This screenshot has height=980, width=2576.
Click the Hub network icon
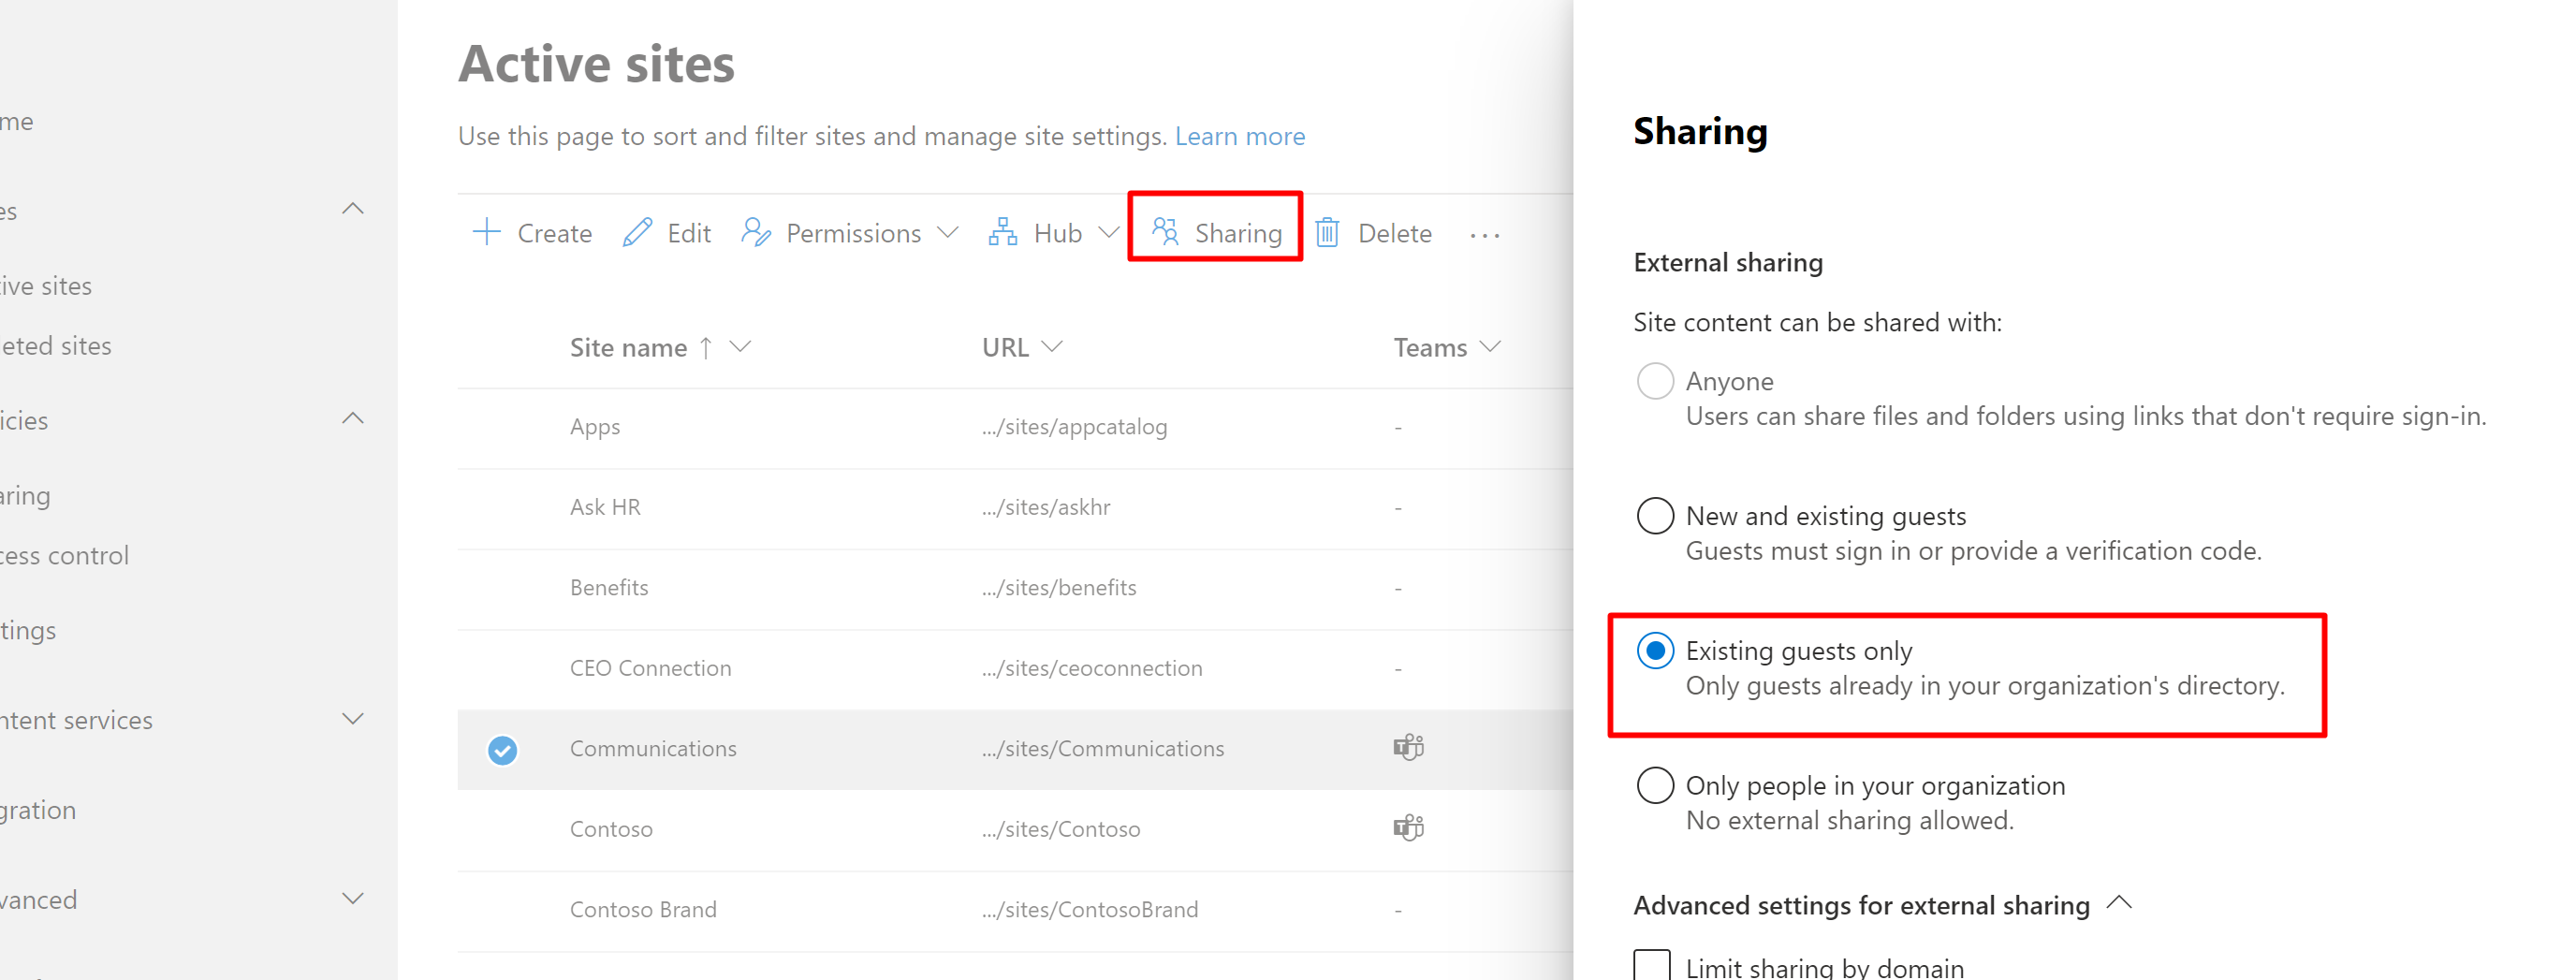1002,232
